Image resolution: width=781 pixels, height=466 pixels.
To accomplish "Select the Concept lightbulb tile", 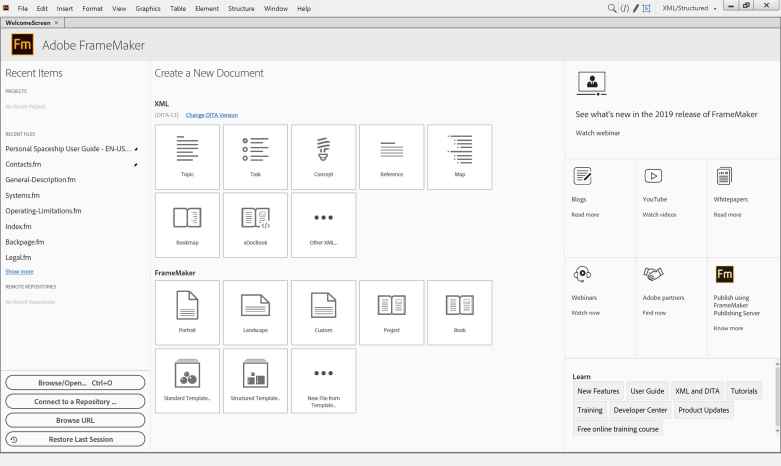I will tap(323, 156).
